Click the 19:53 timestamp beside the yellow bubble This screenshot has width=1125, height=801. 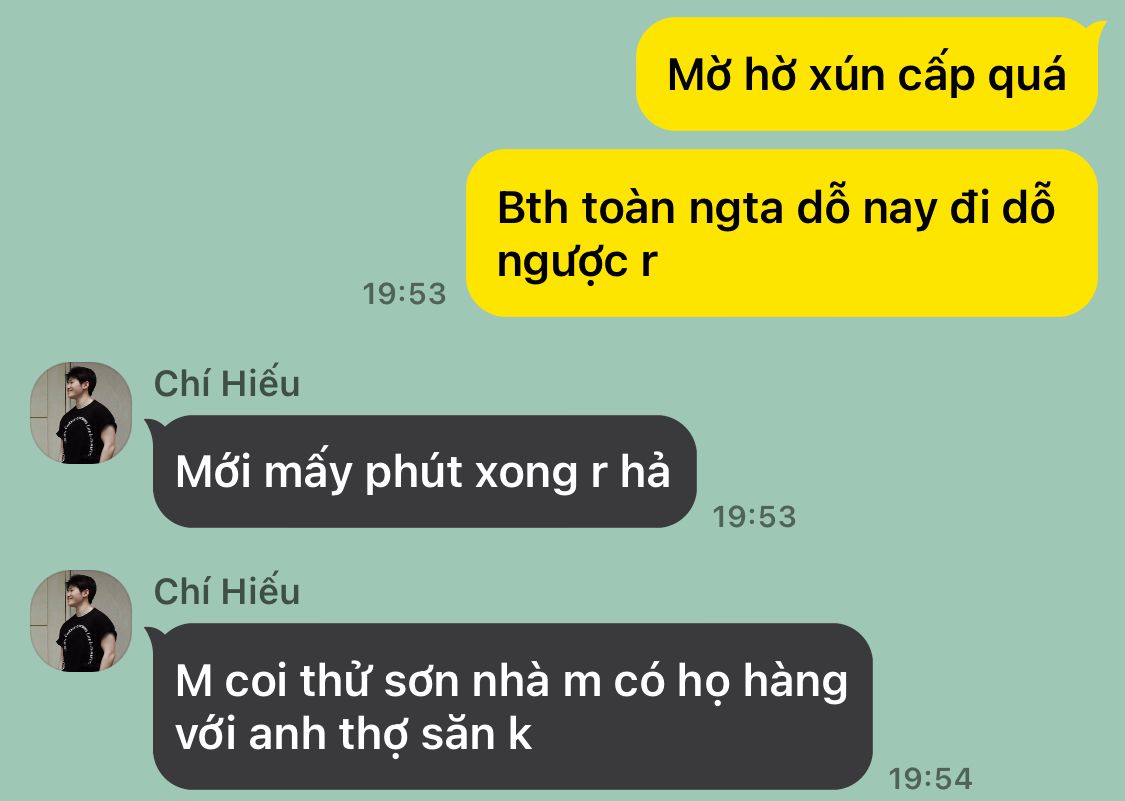click(404, 294)
